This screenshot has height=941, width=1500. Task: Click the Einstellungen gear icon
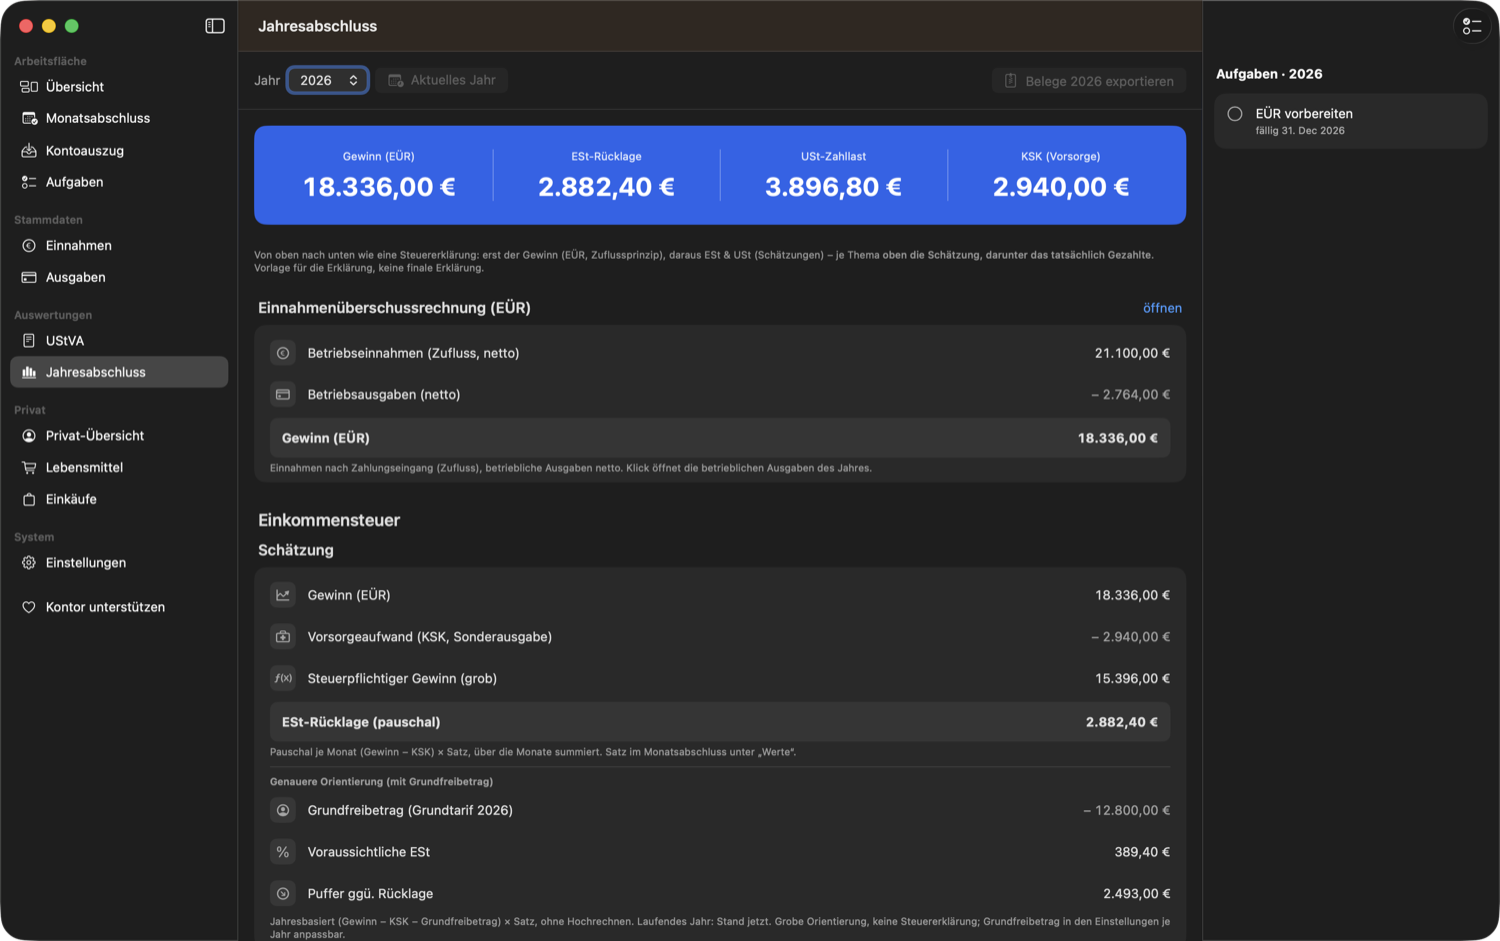(x=29, y=563)
